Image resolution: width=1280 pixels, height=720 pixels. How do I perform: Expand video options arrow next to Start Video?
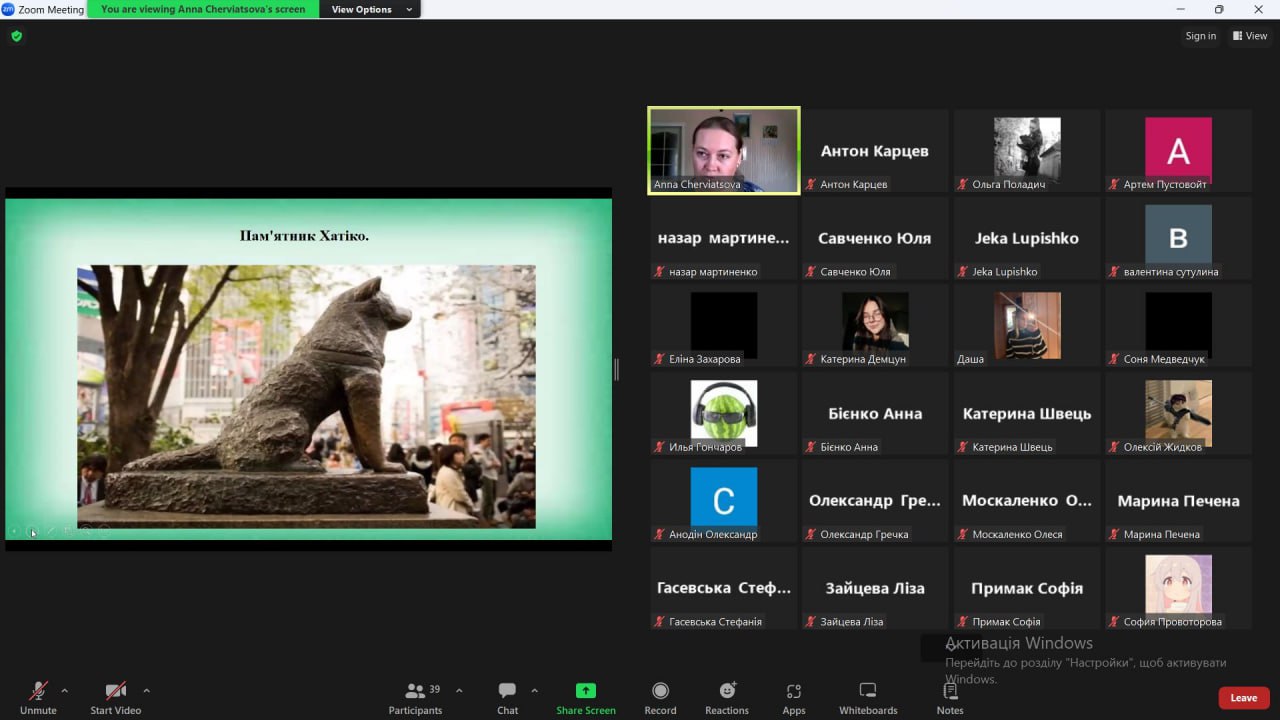coord(146,690)
